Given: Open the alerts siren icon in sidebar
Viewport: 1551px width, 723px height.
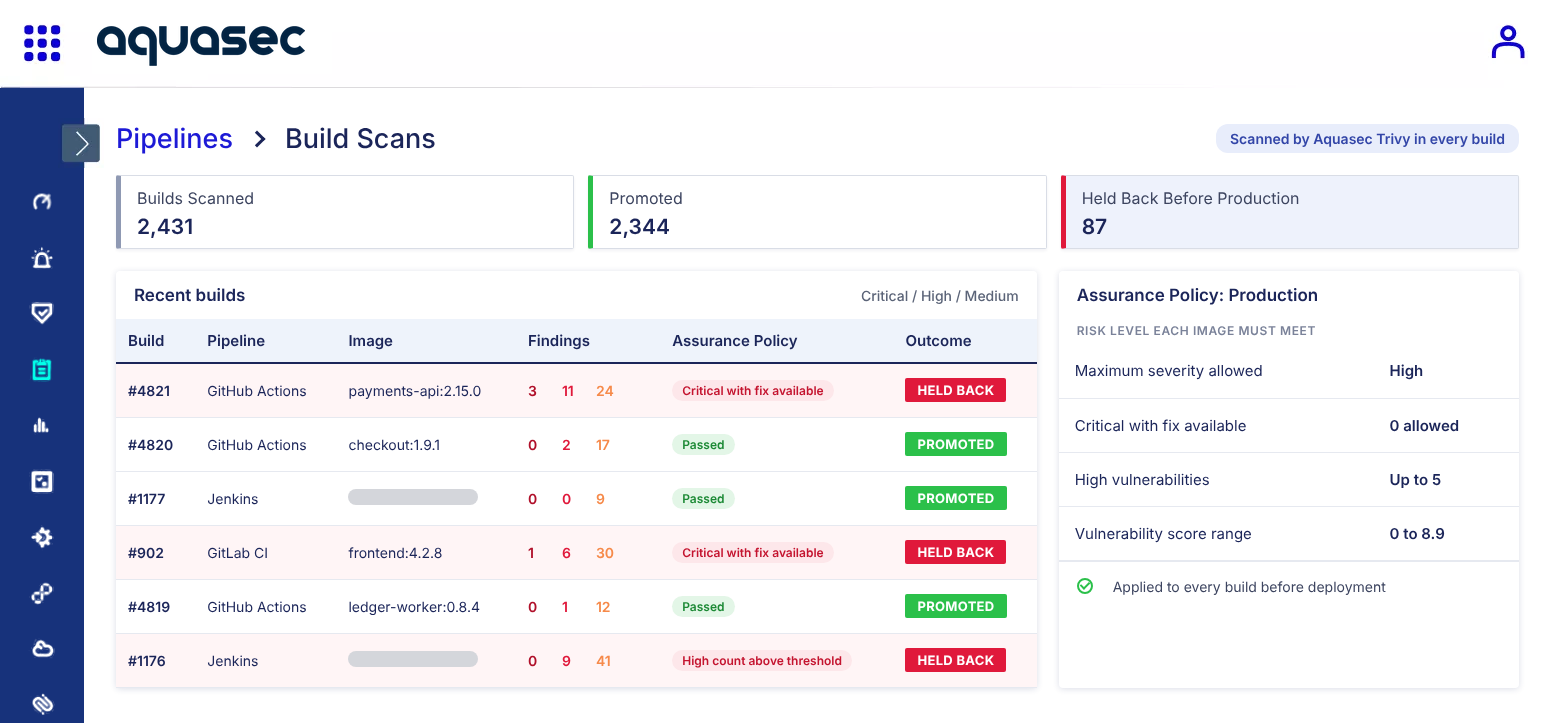Looking at the screenshot, I should coord(42,258).
